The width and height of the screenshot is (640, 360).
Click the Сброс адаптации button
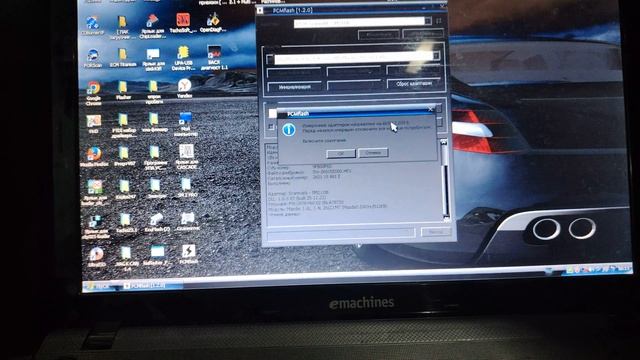click(x=413, y=83)
